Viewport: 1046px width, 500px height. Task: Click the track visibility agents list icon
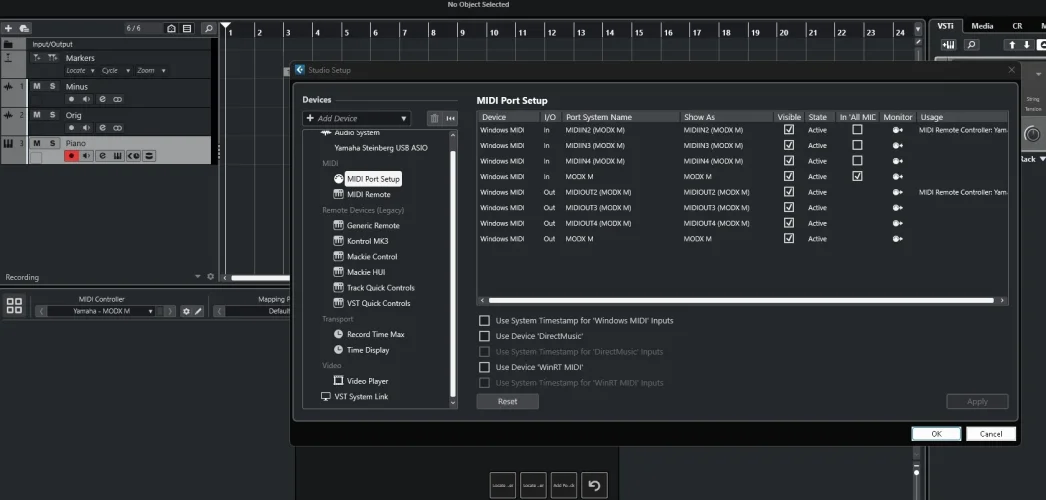click(x=187, y=29)
